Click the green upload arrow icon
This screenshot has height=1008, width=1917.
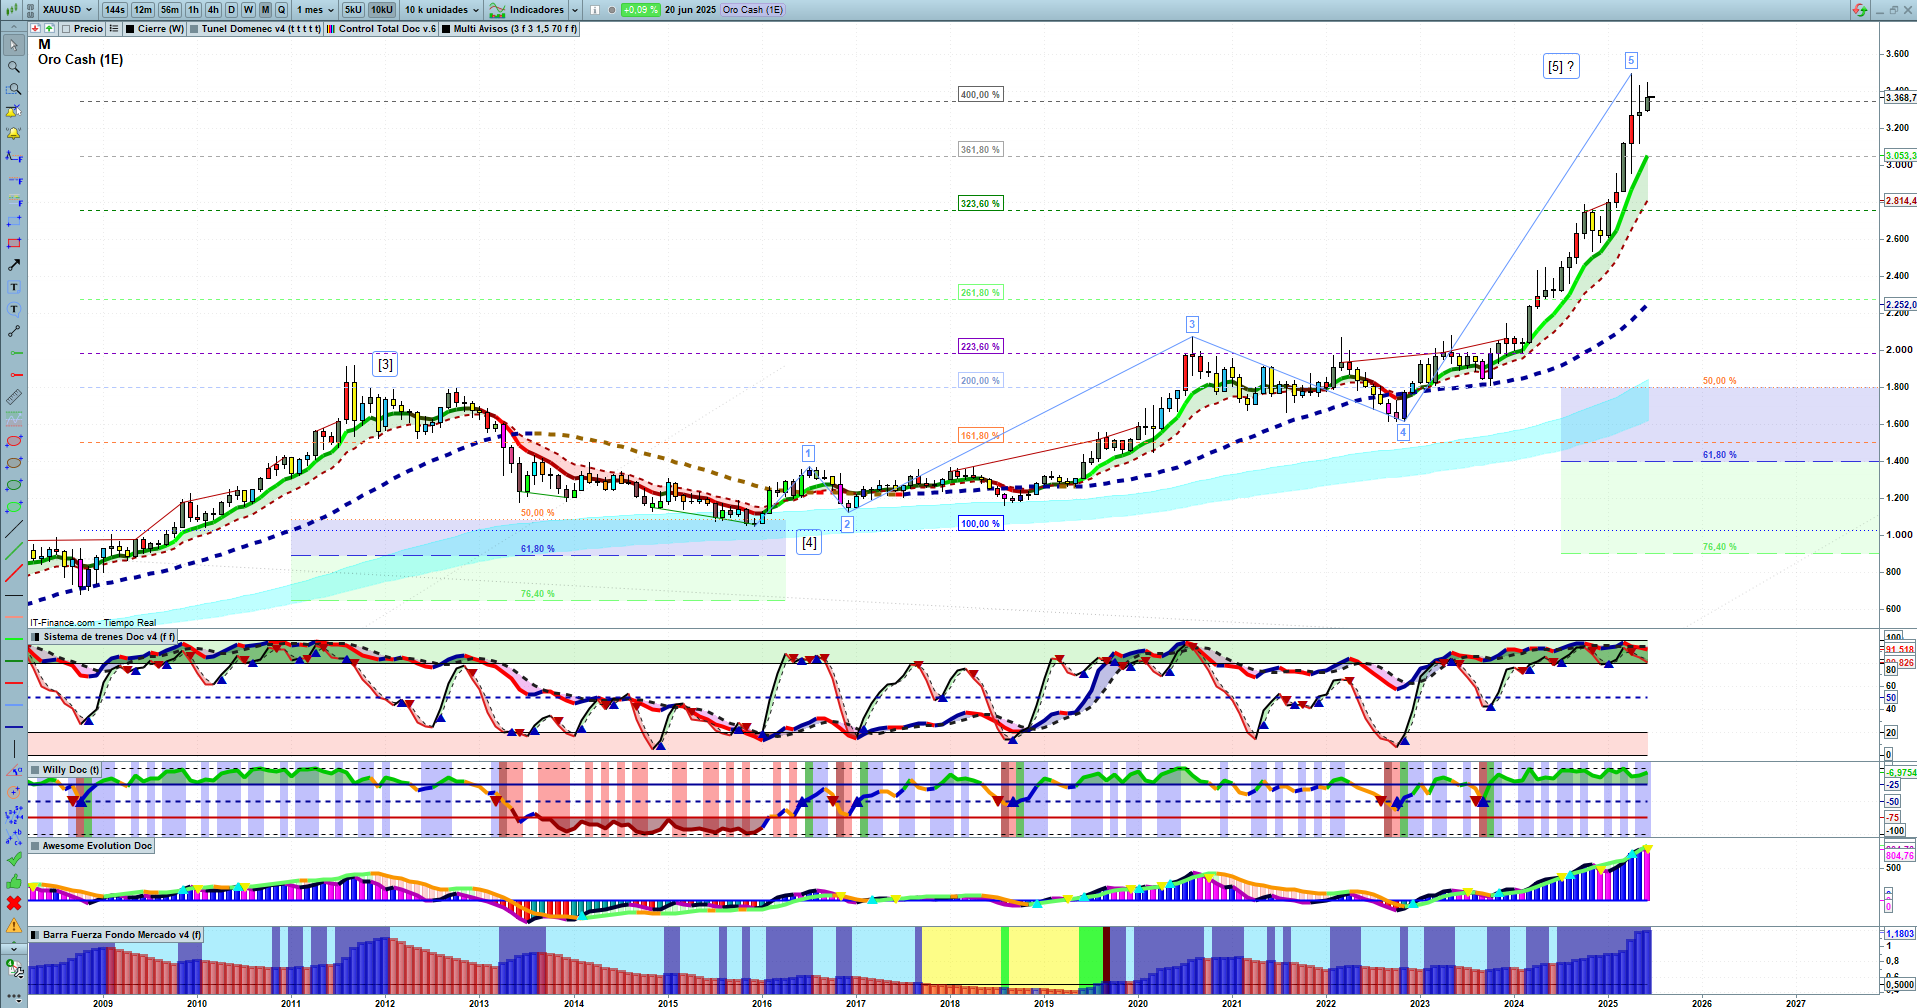tap(49, 29)
